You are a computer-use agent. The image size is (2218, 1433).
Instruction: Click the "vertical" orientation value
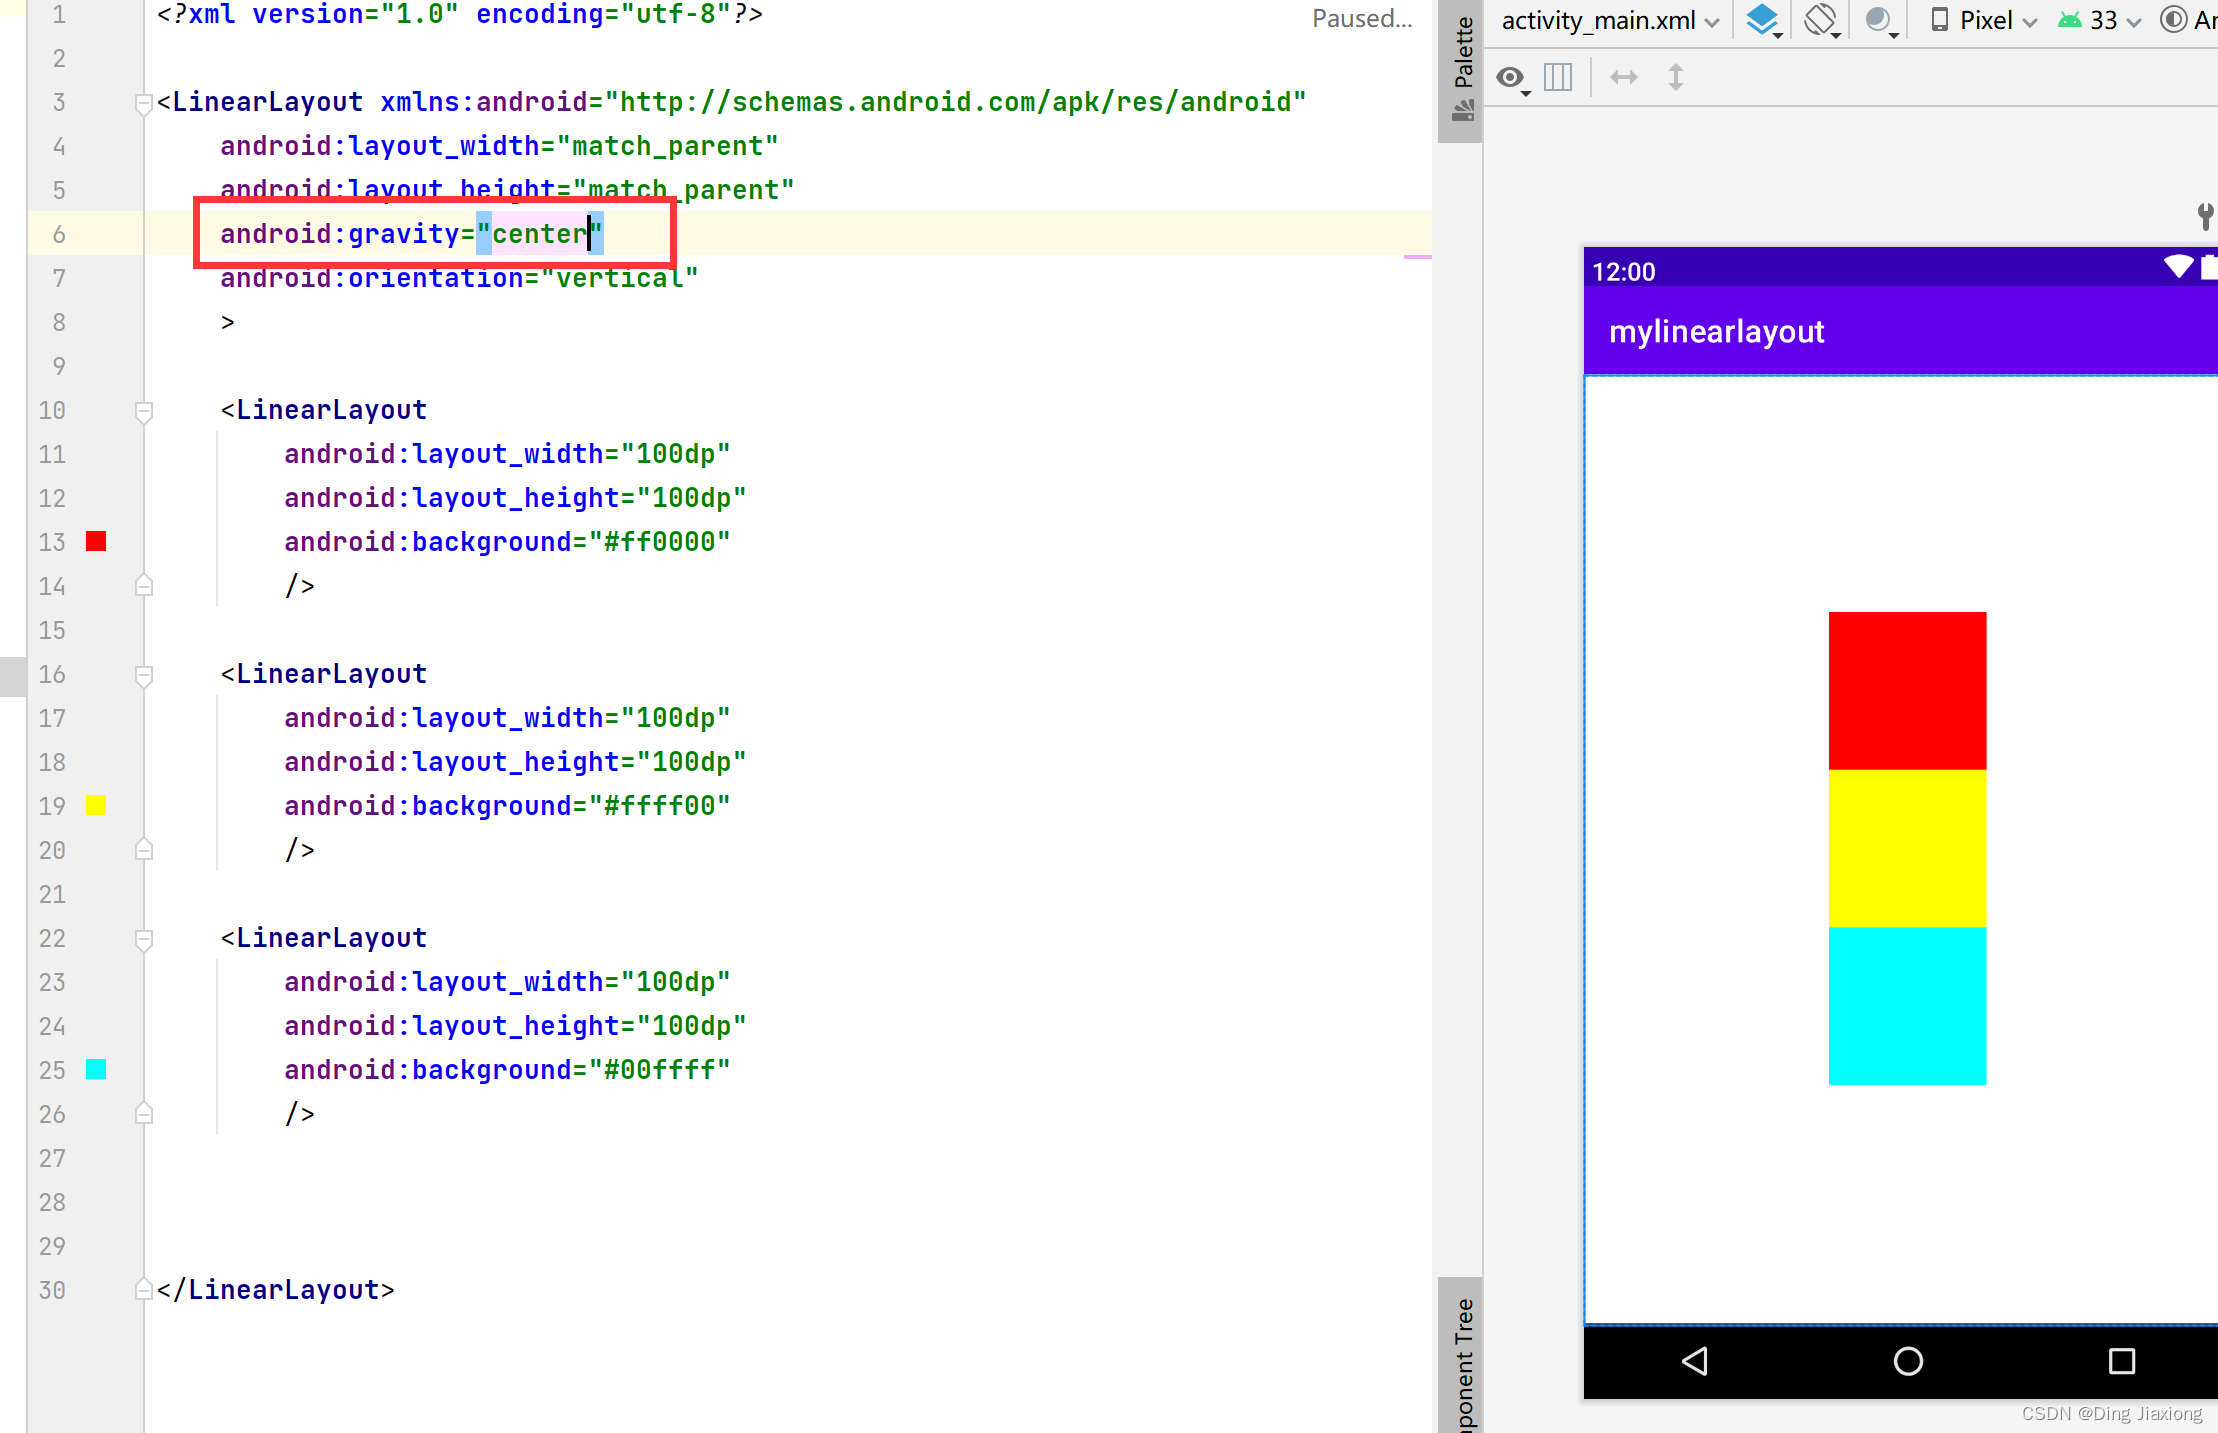[619, 278]
